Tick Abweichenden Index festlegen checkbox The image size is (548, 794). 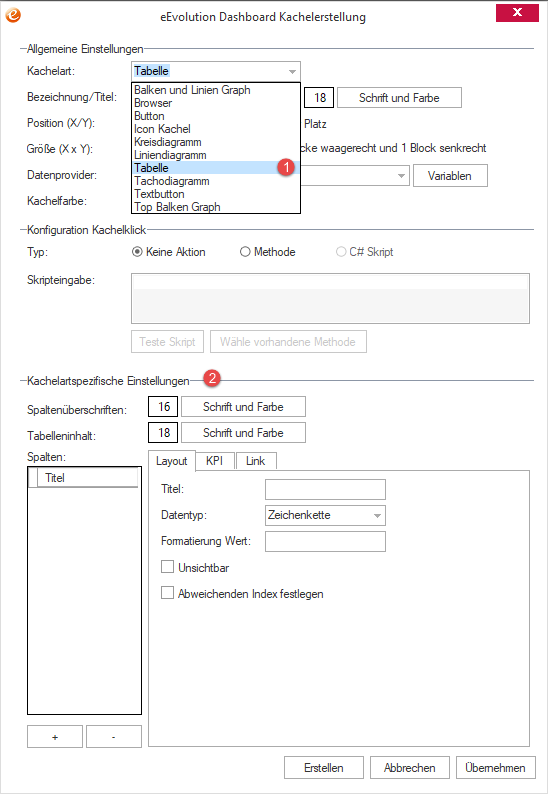coord(167,593)
